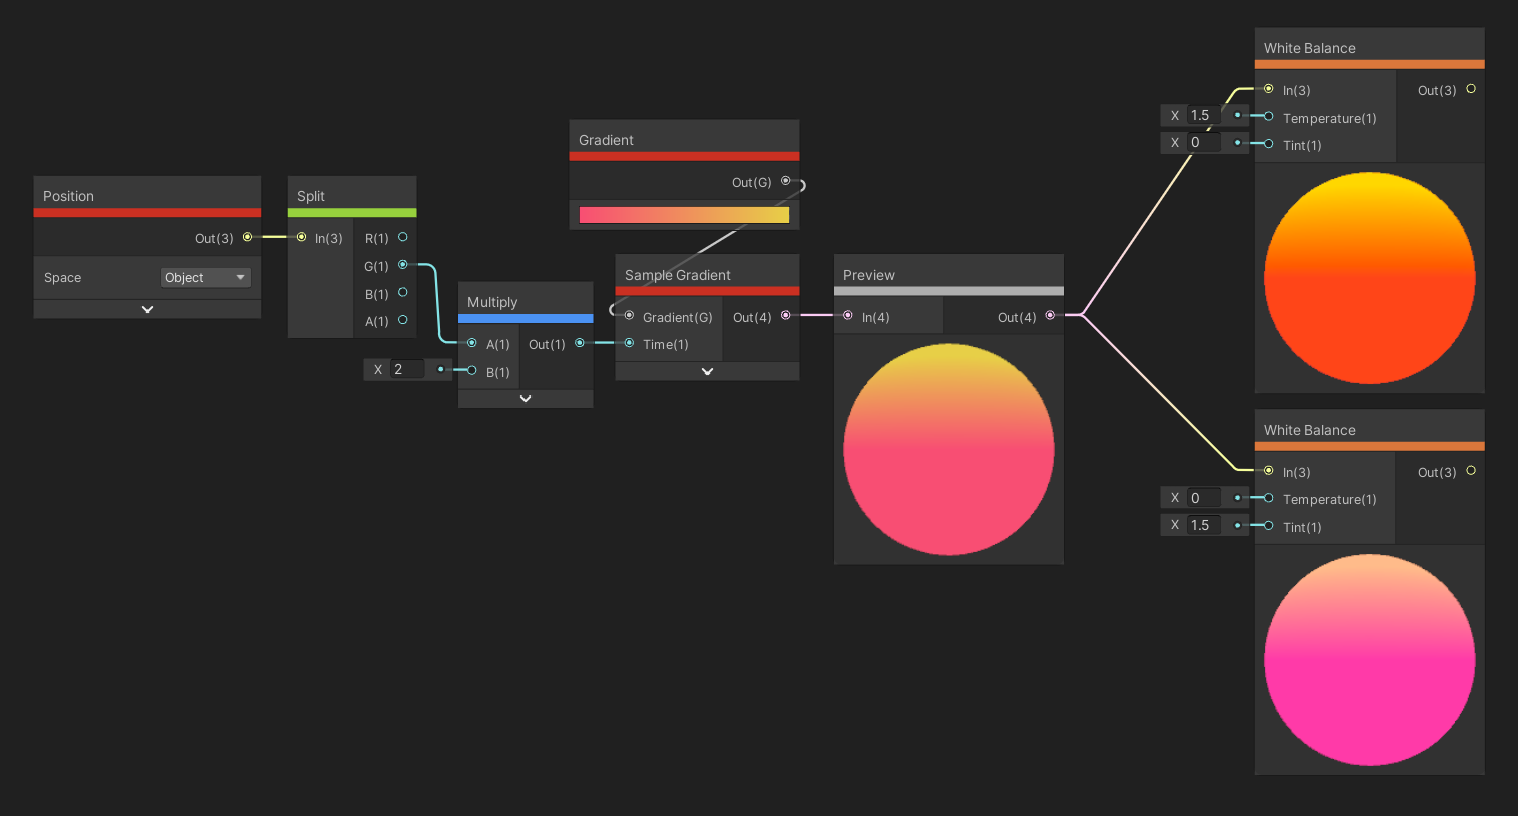Viewport: 1518px width, 816px height.
Task: Click top White Balance Temperature field 1.5
Action: [x=1204, y=116]
